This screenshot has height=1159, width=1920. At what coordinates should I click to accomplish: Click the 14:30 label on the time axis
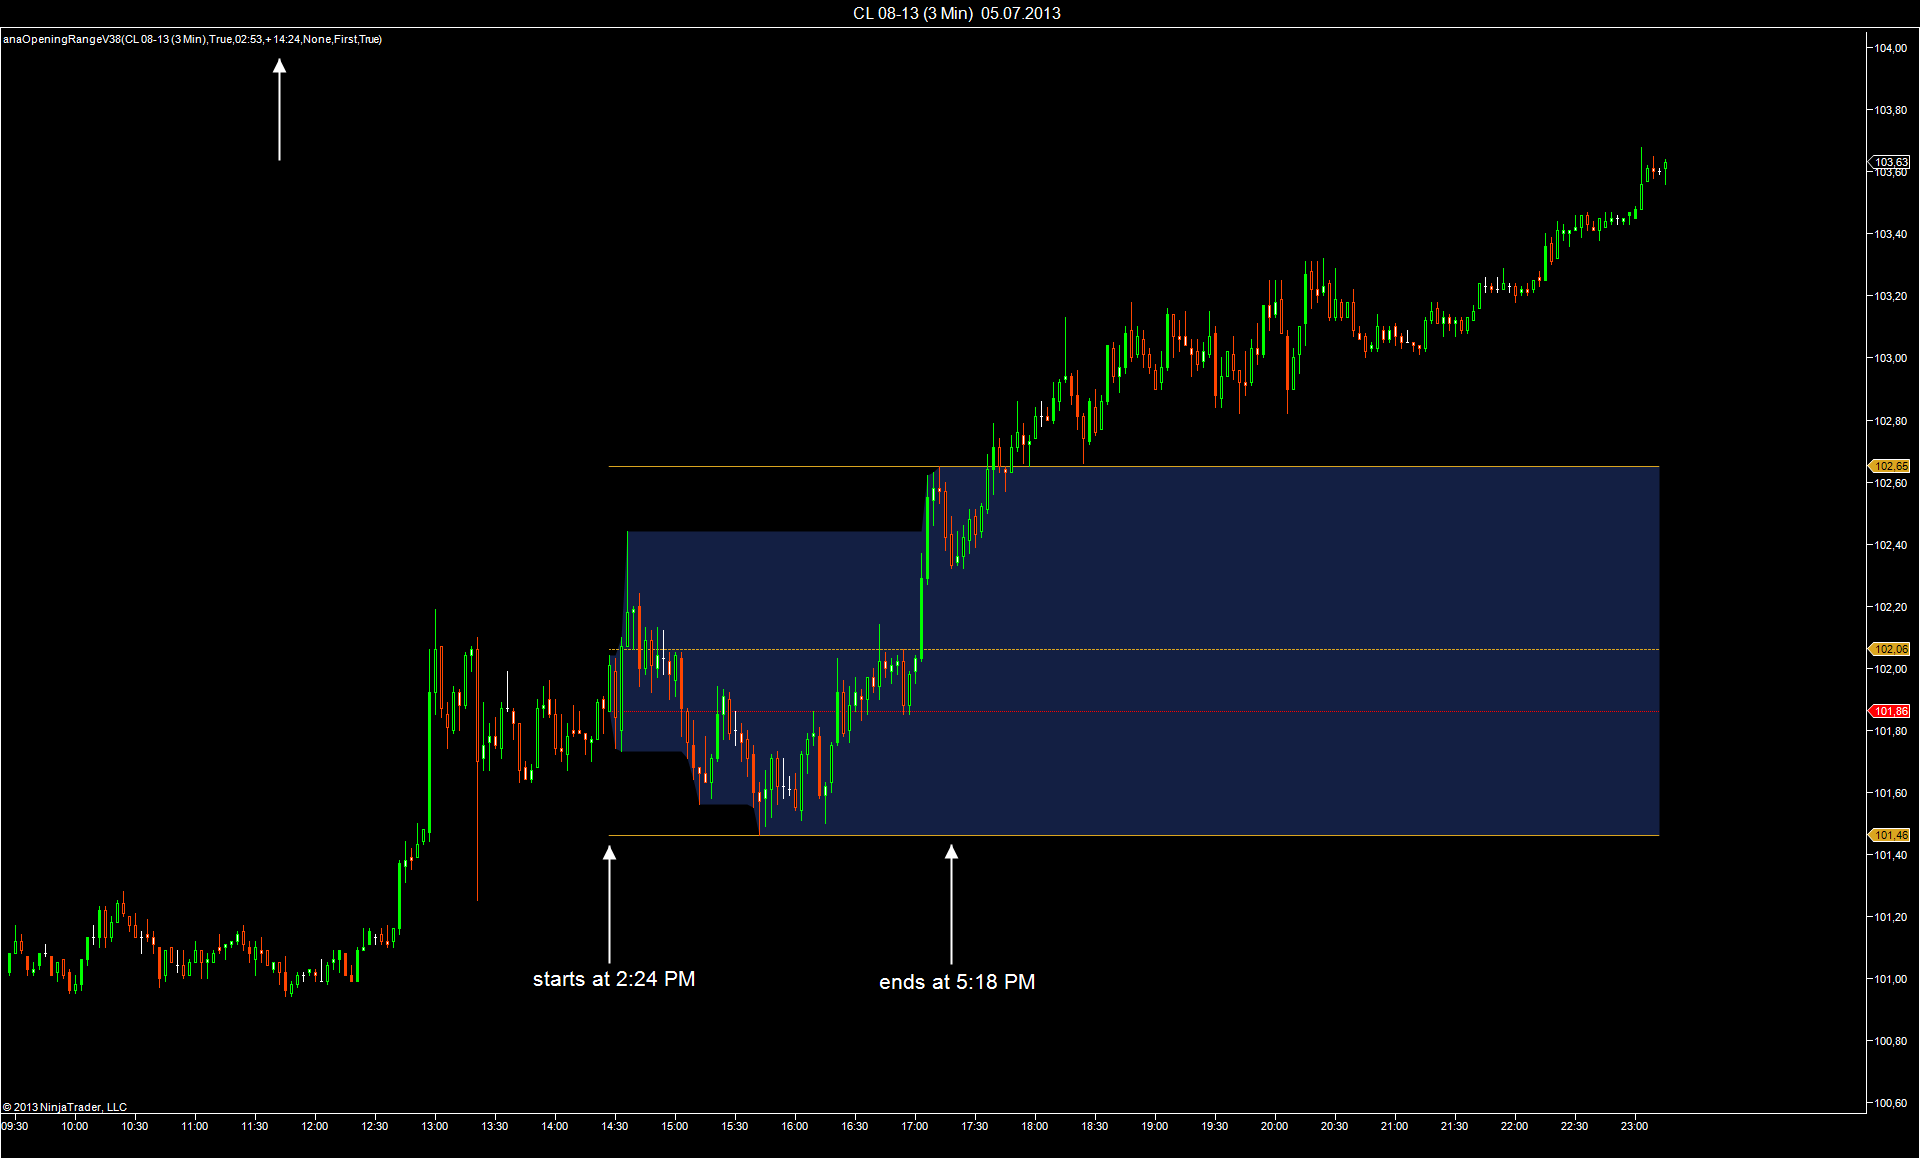click(614, 1126)
